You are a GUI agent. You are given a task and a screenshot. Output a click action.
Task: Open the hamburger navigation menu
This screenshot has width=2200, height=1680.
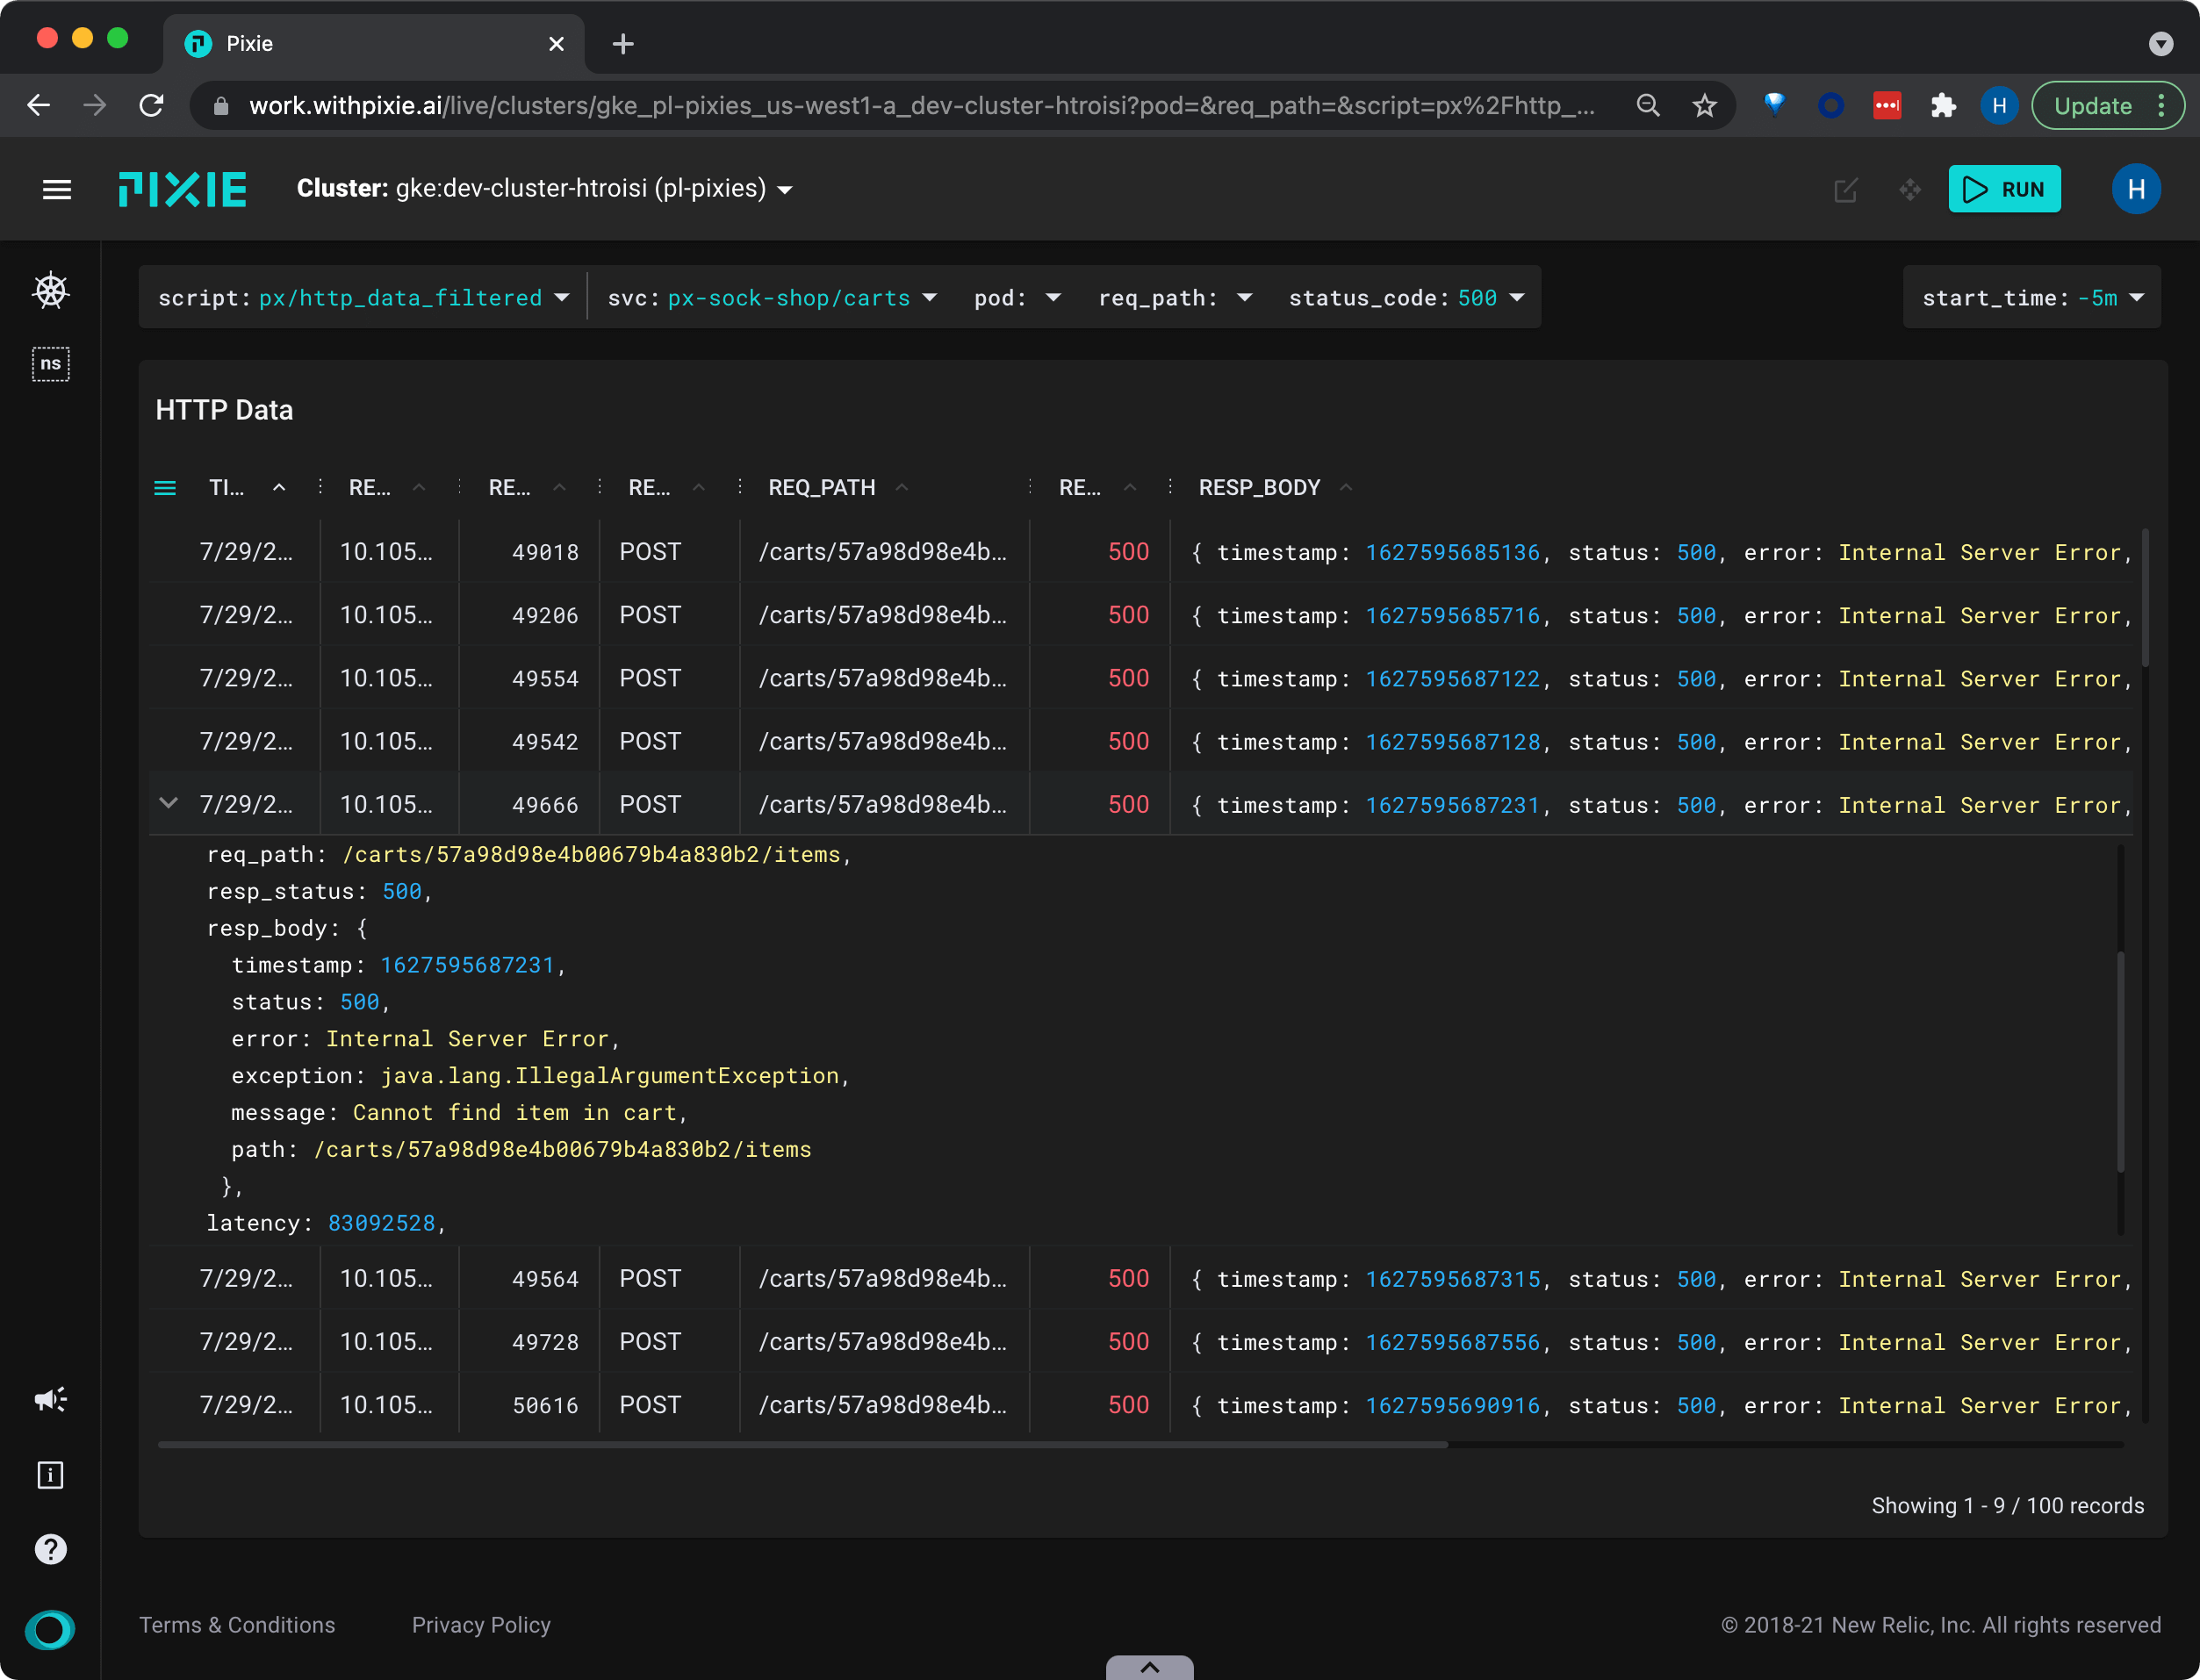click(57, 189)
